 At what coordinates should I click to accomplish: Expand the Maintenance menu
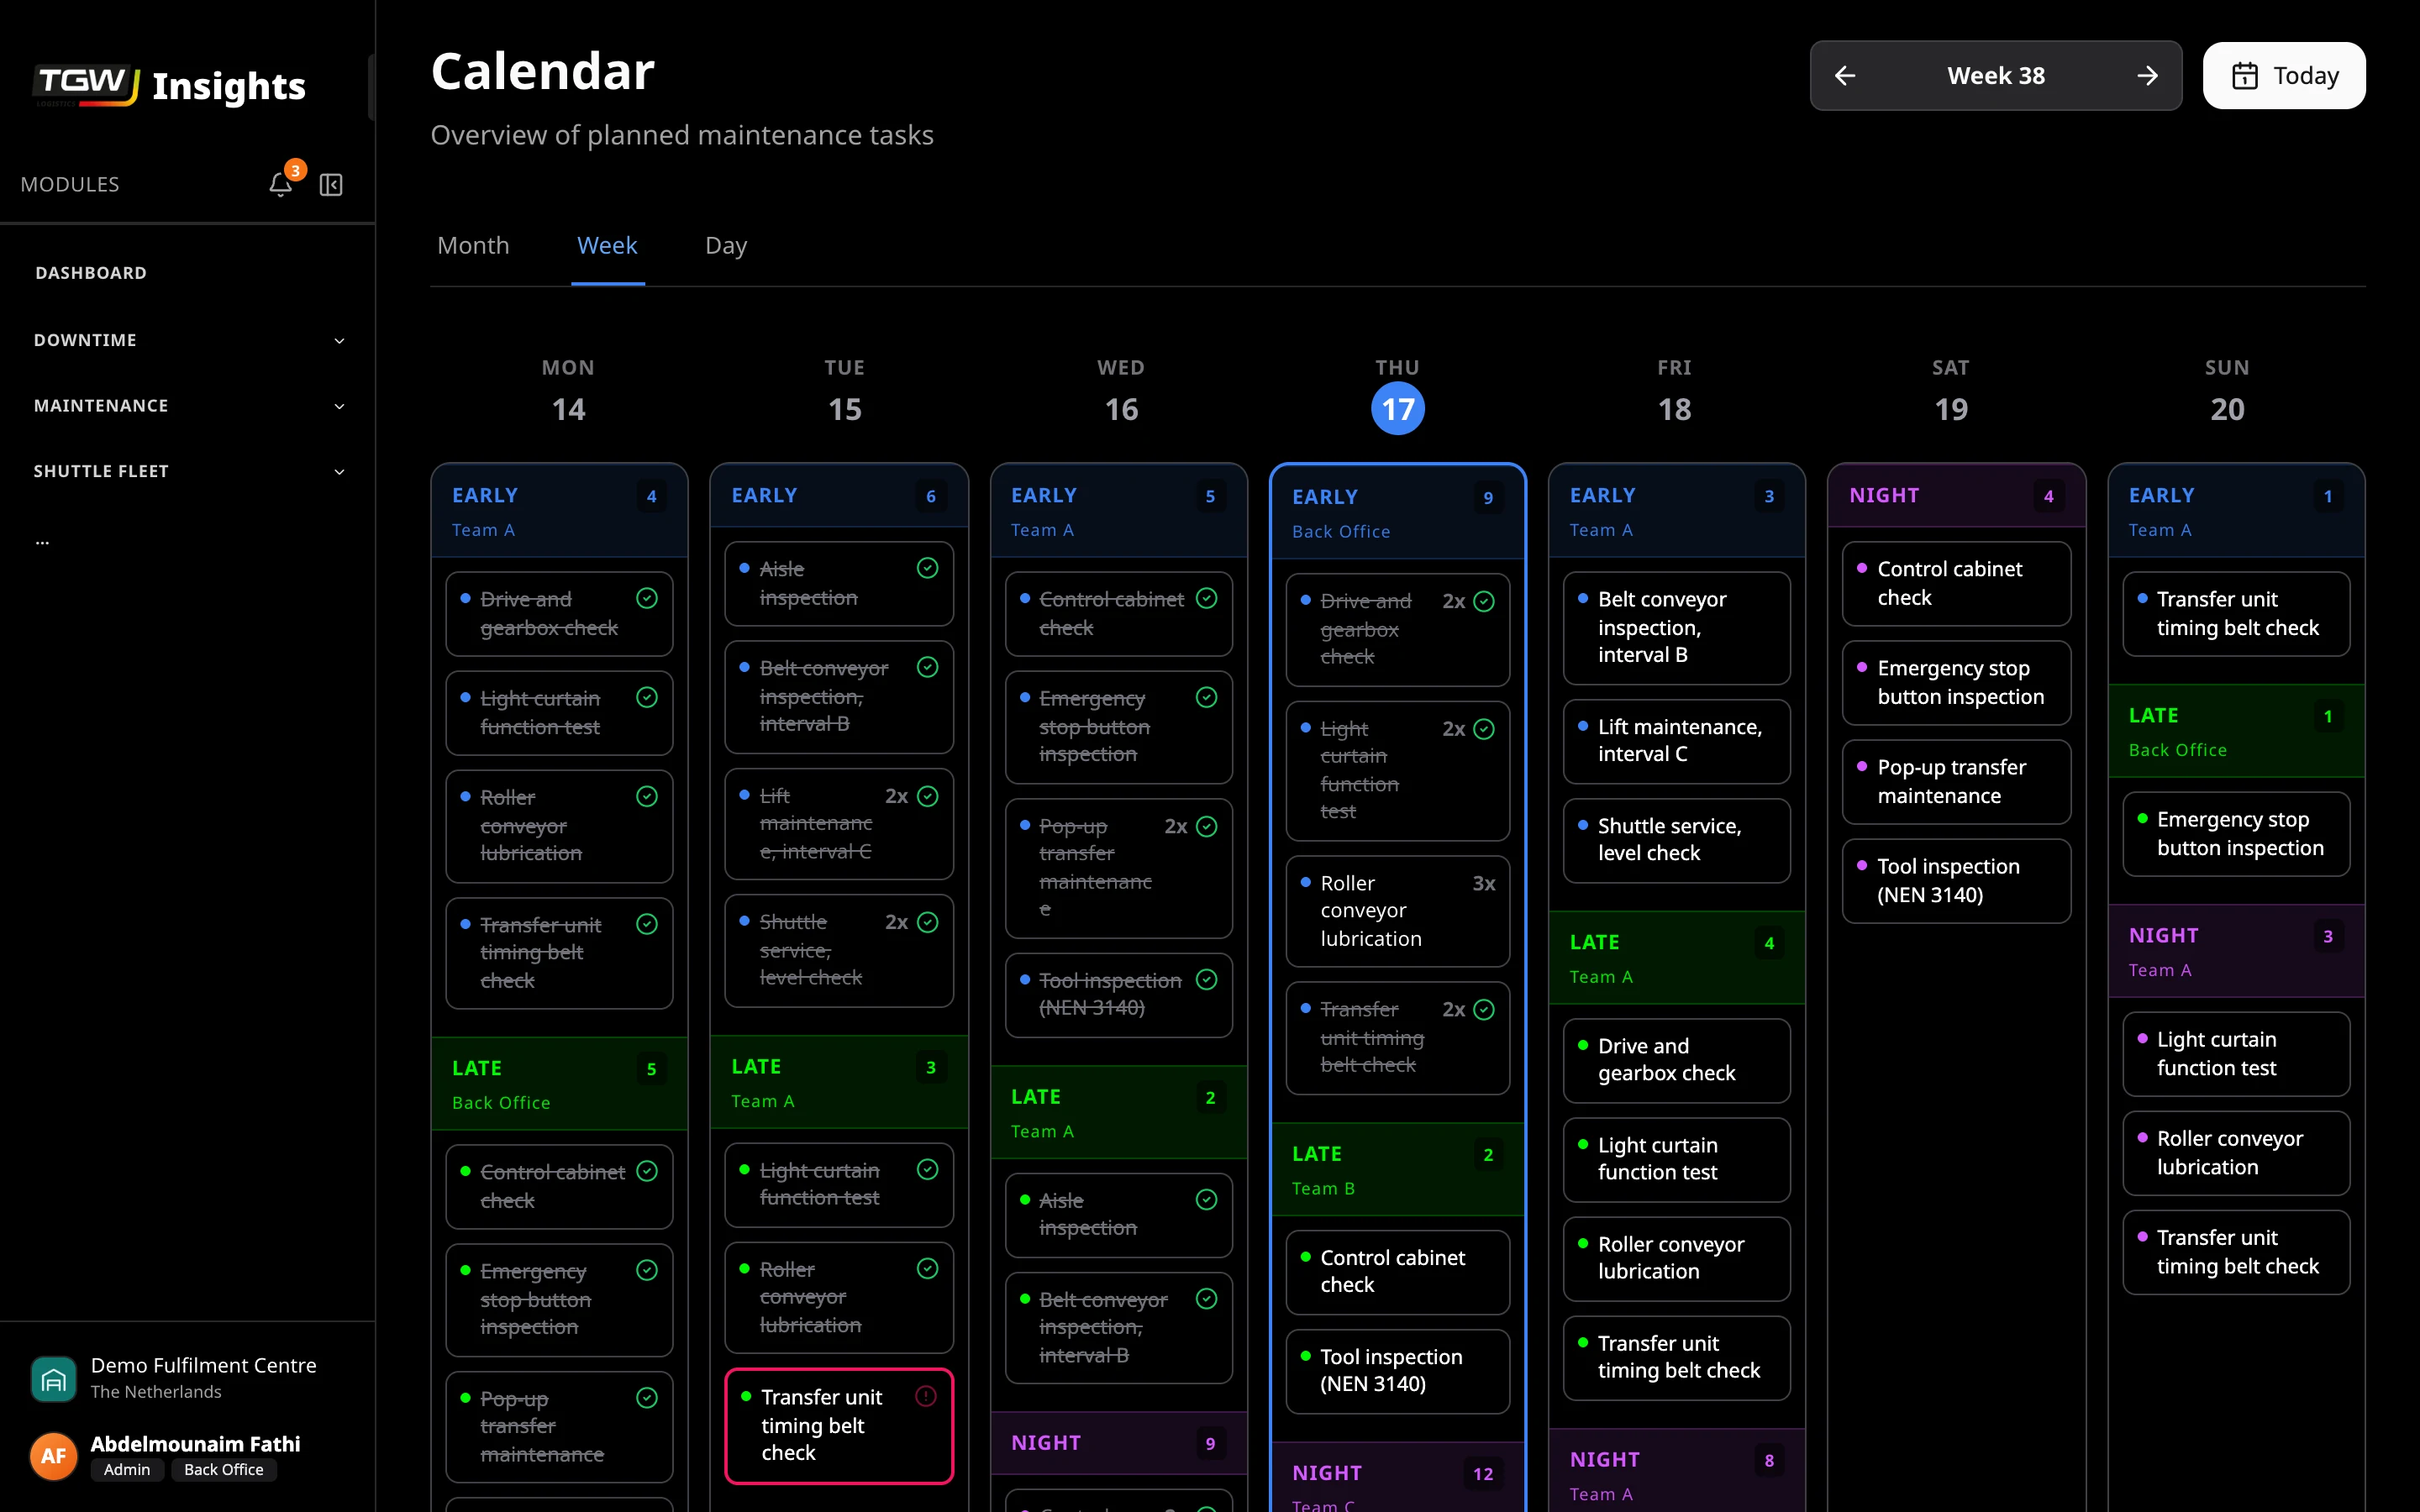click(x=188, y=406)
